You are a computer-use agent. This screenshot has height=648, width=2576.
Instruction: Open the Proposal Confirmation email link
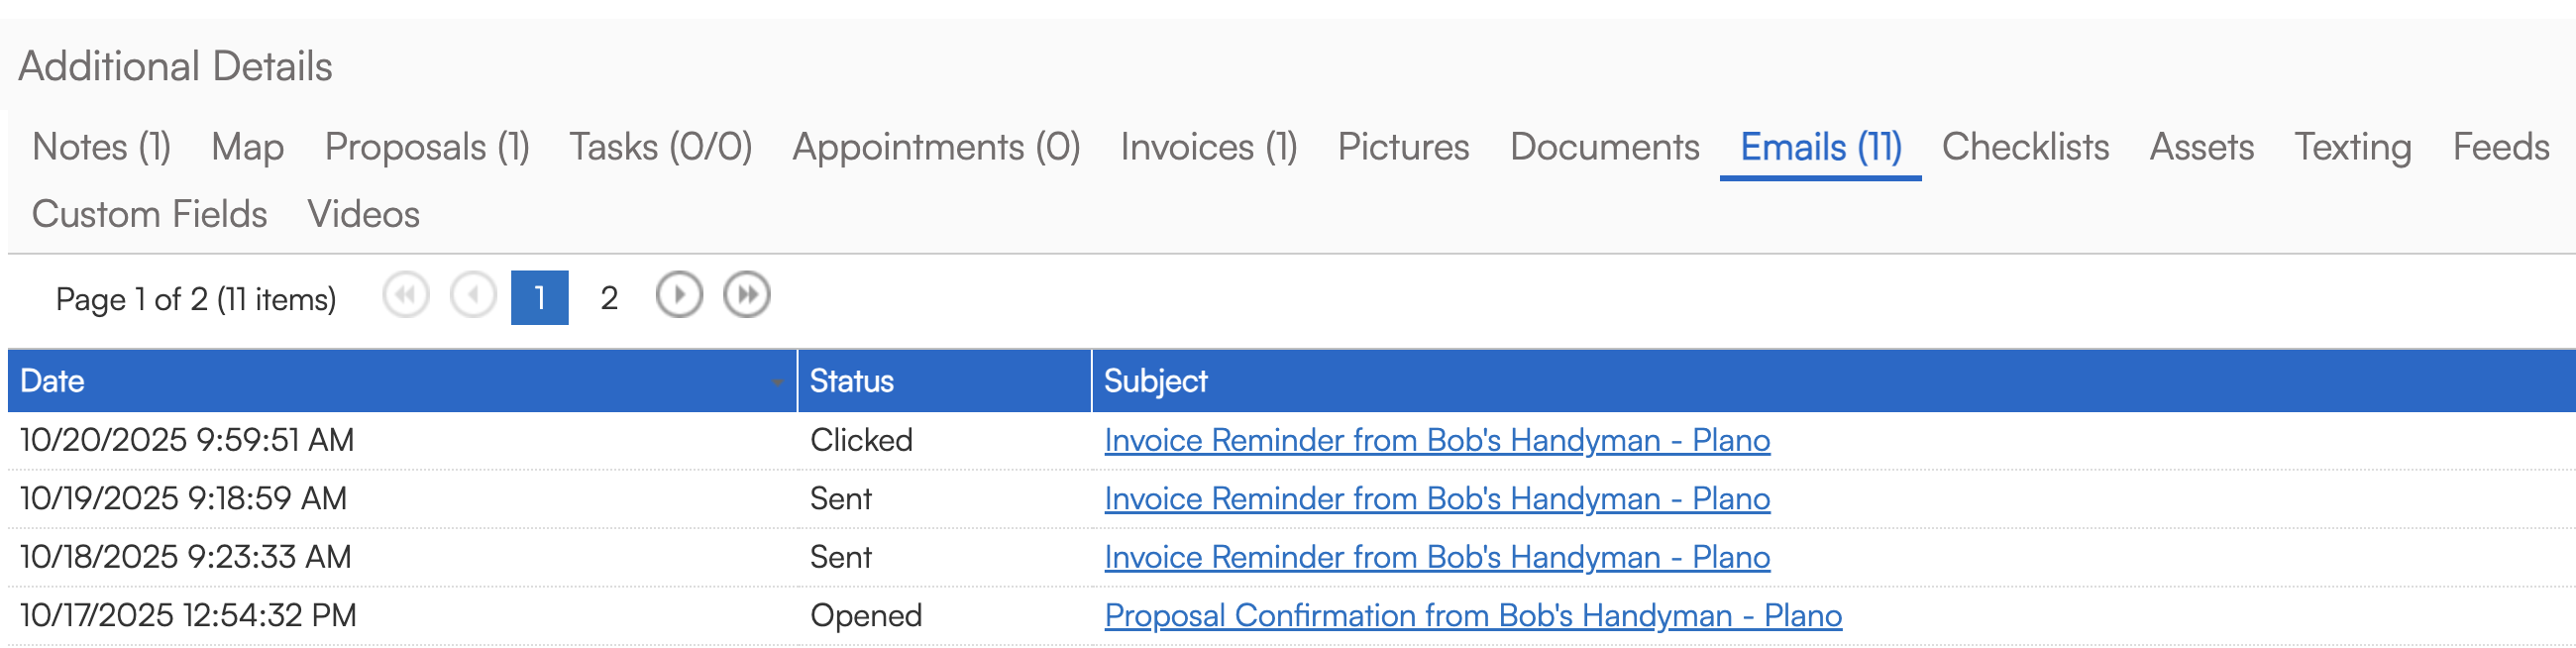tap(1472, 616)
